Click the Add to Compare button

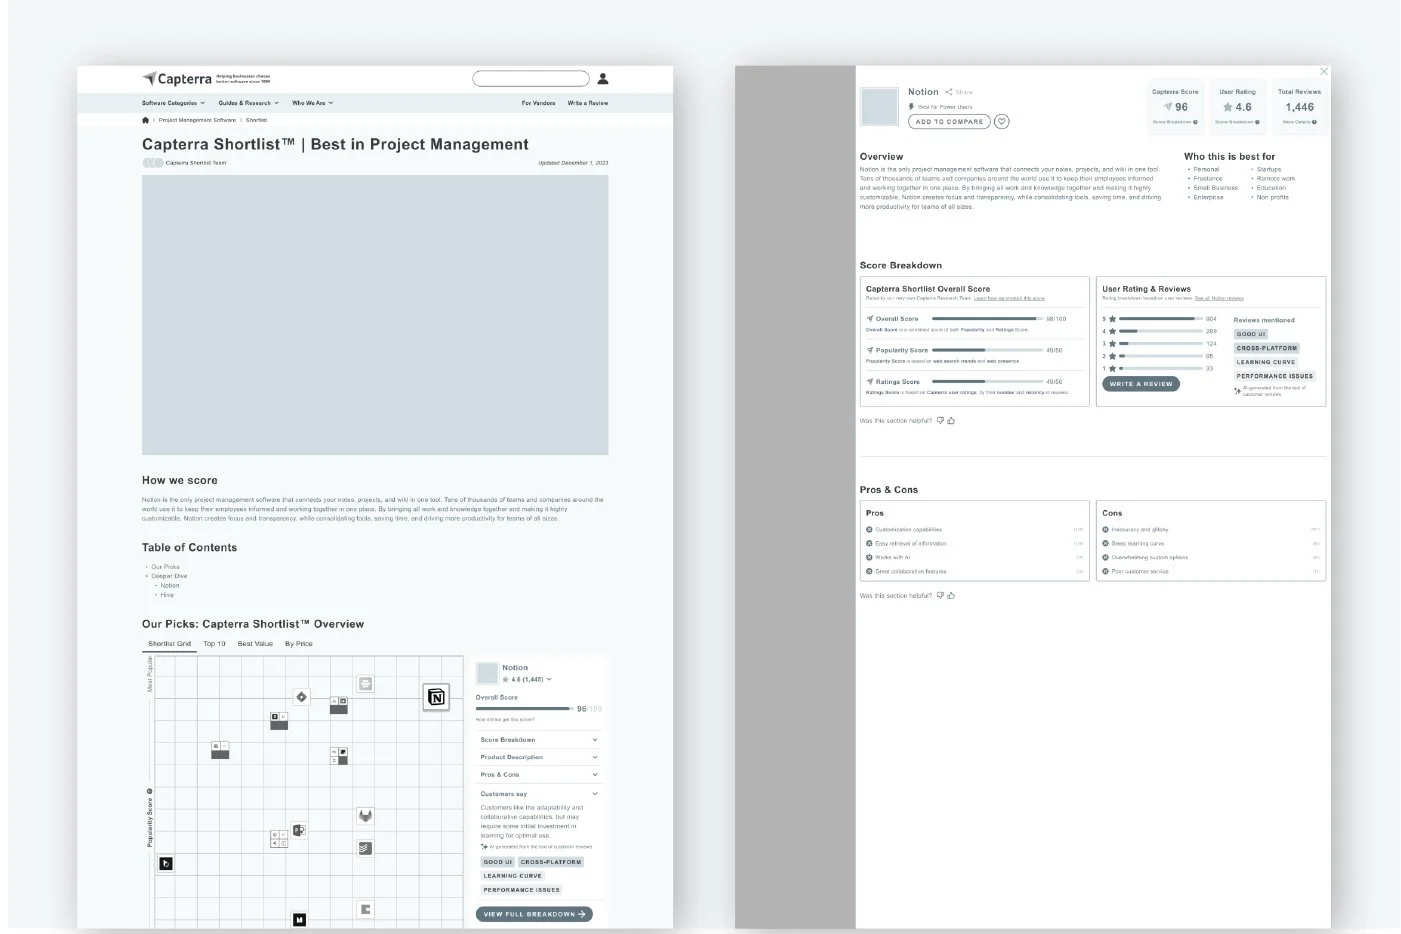(950, 122)
